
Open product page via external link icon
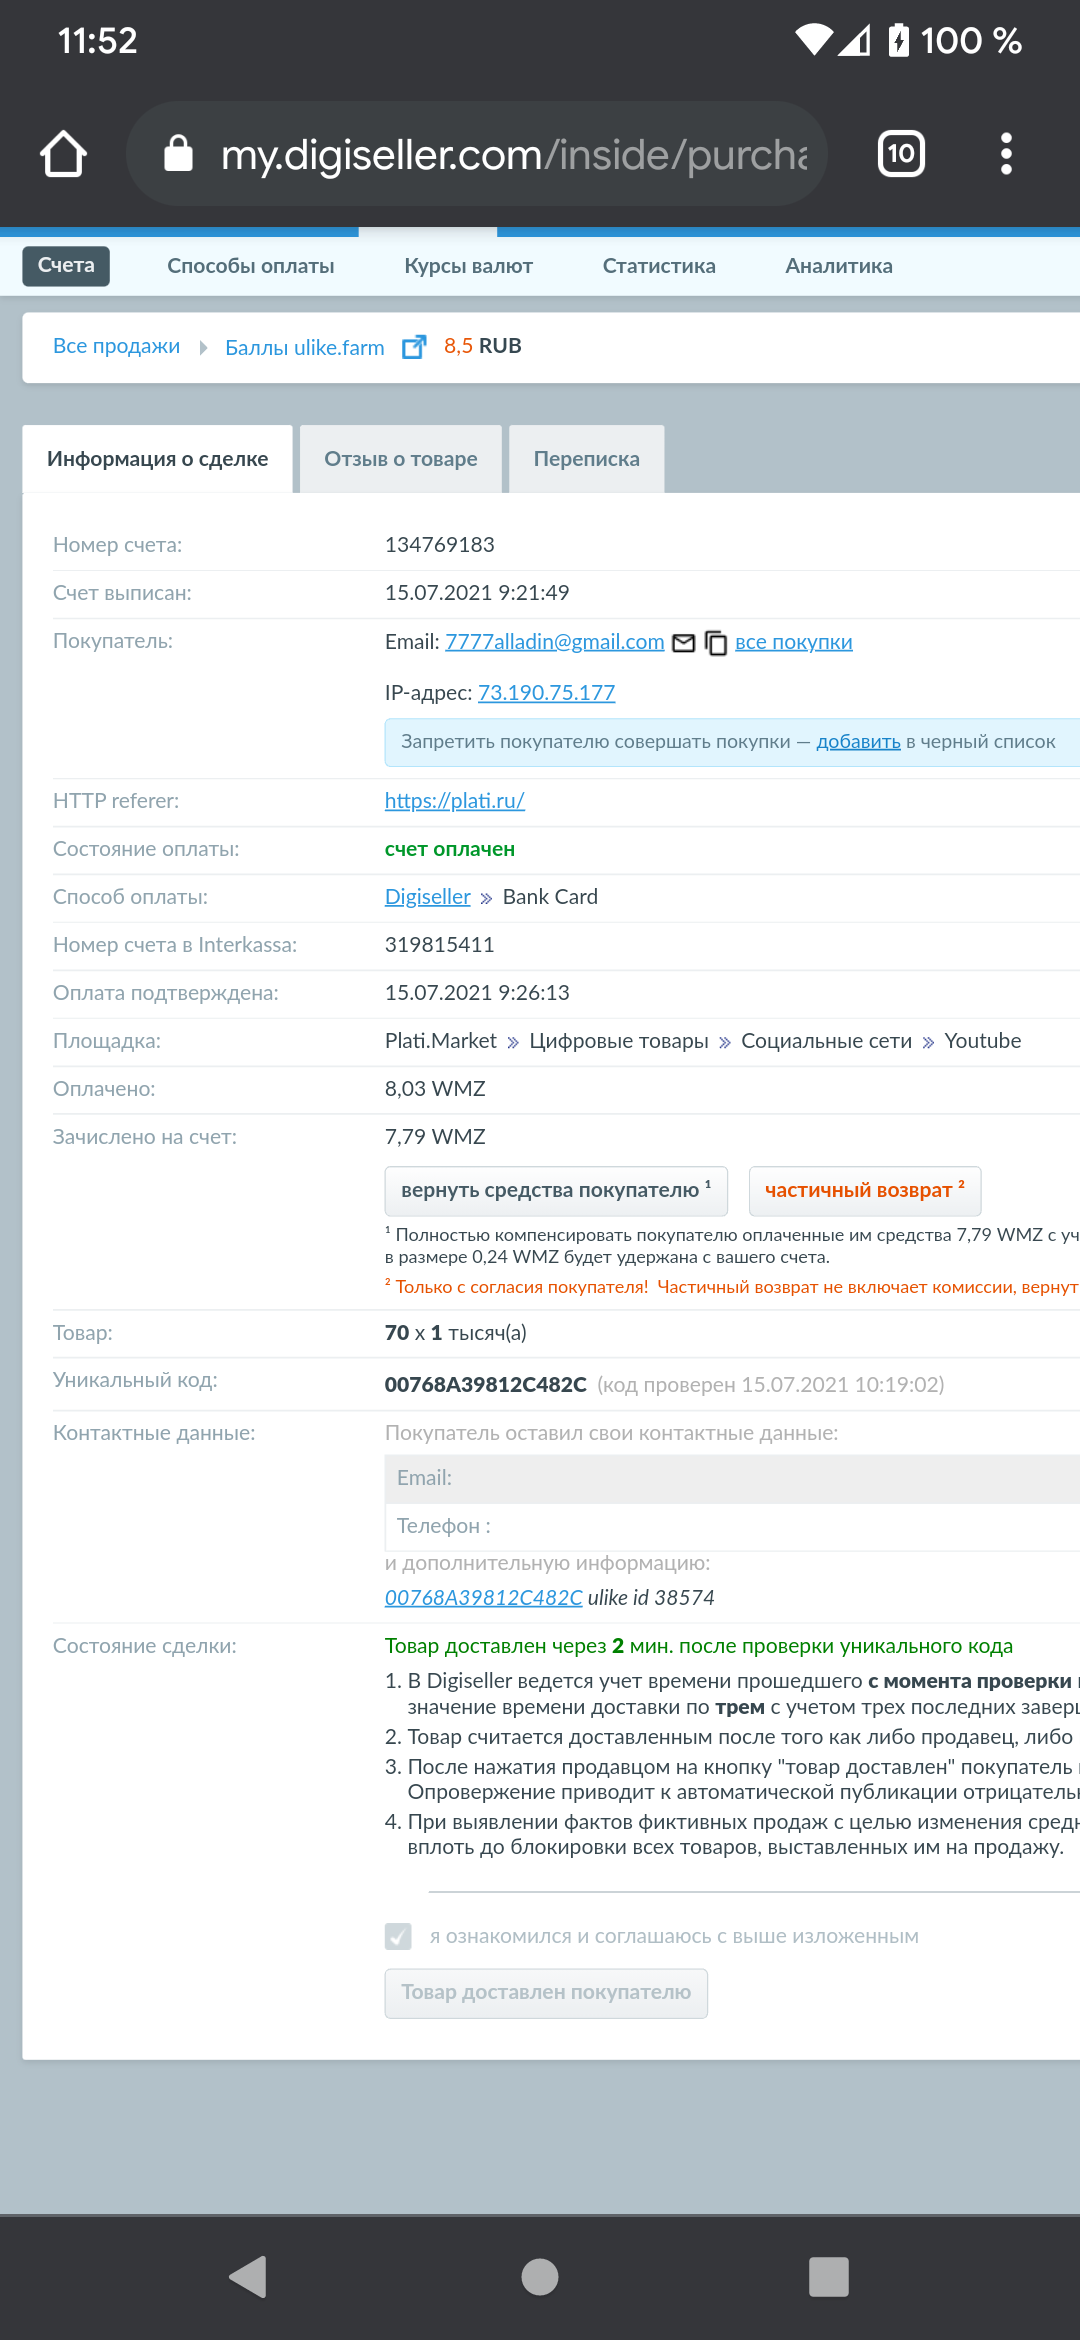coord(414,347)
